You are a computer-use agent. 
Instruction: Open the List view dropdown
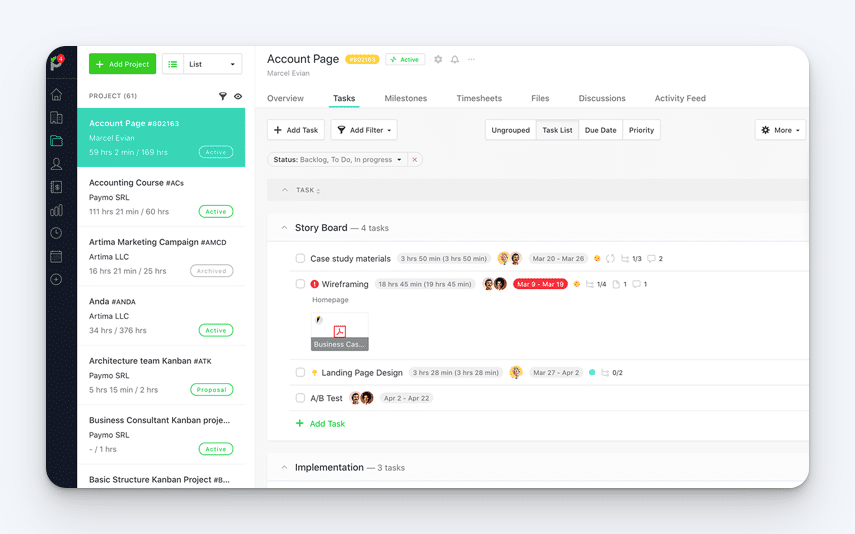coord(213,64)
